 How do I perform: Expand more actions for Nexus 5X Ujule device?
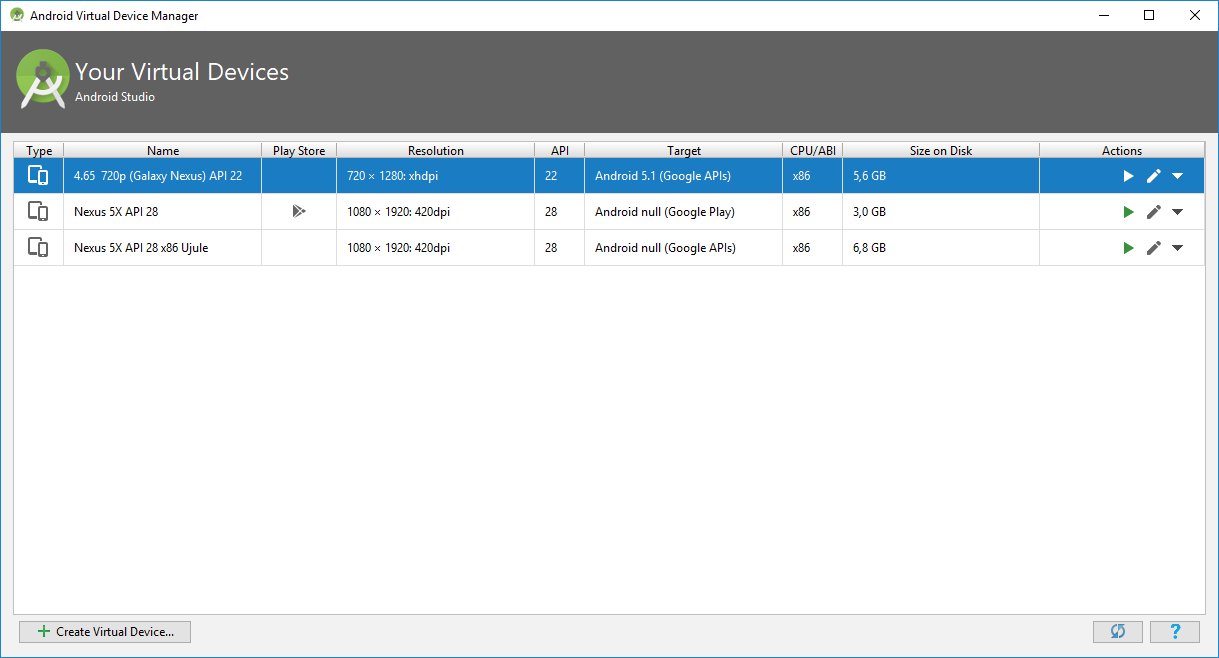(x=1177, y=248)
